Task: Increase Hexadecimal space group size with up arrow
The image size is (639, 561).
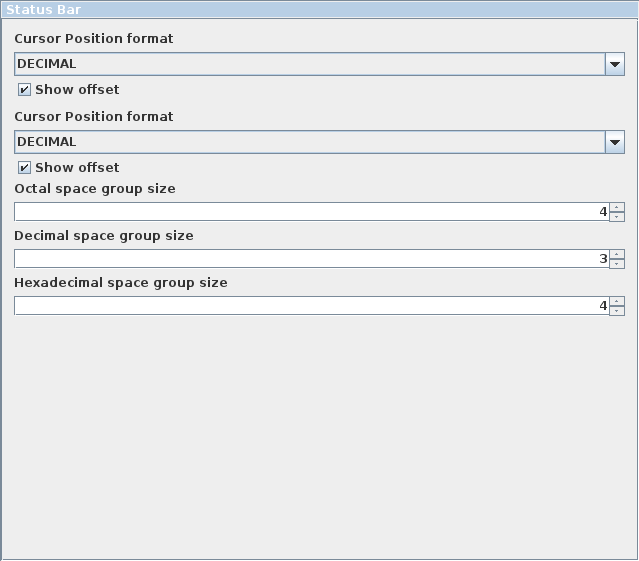Action: 617,301
